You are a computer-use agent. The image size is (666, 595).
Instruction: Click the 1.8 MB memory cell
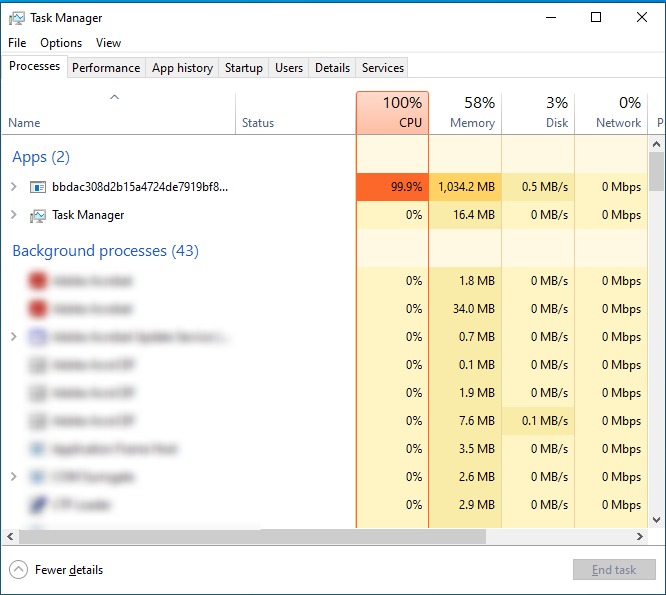point(465,281)
